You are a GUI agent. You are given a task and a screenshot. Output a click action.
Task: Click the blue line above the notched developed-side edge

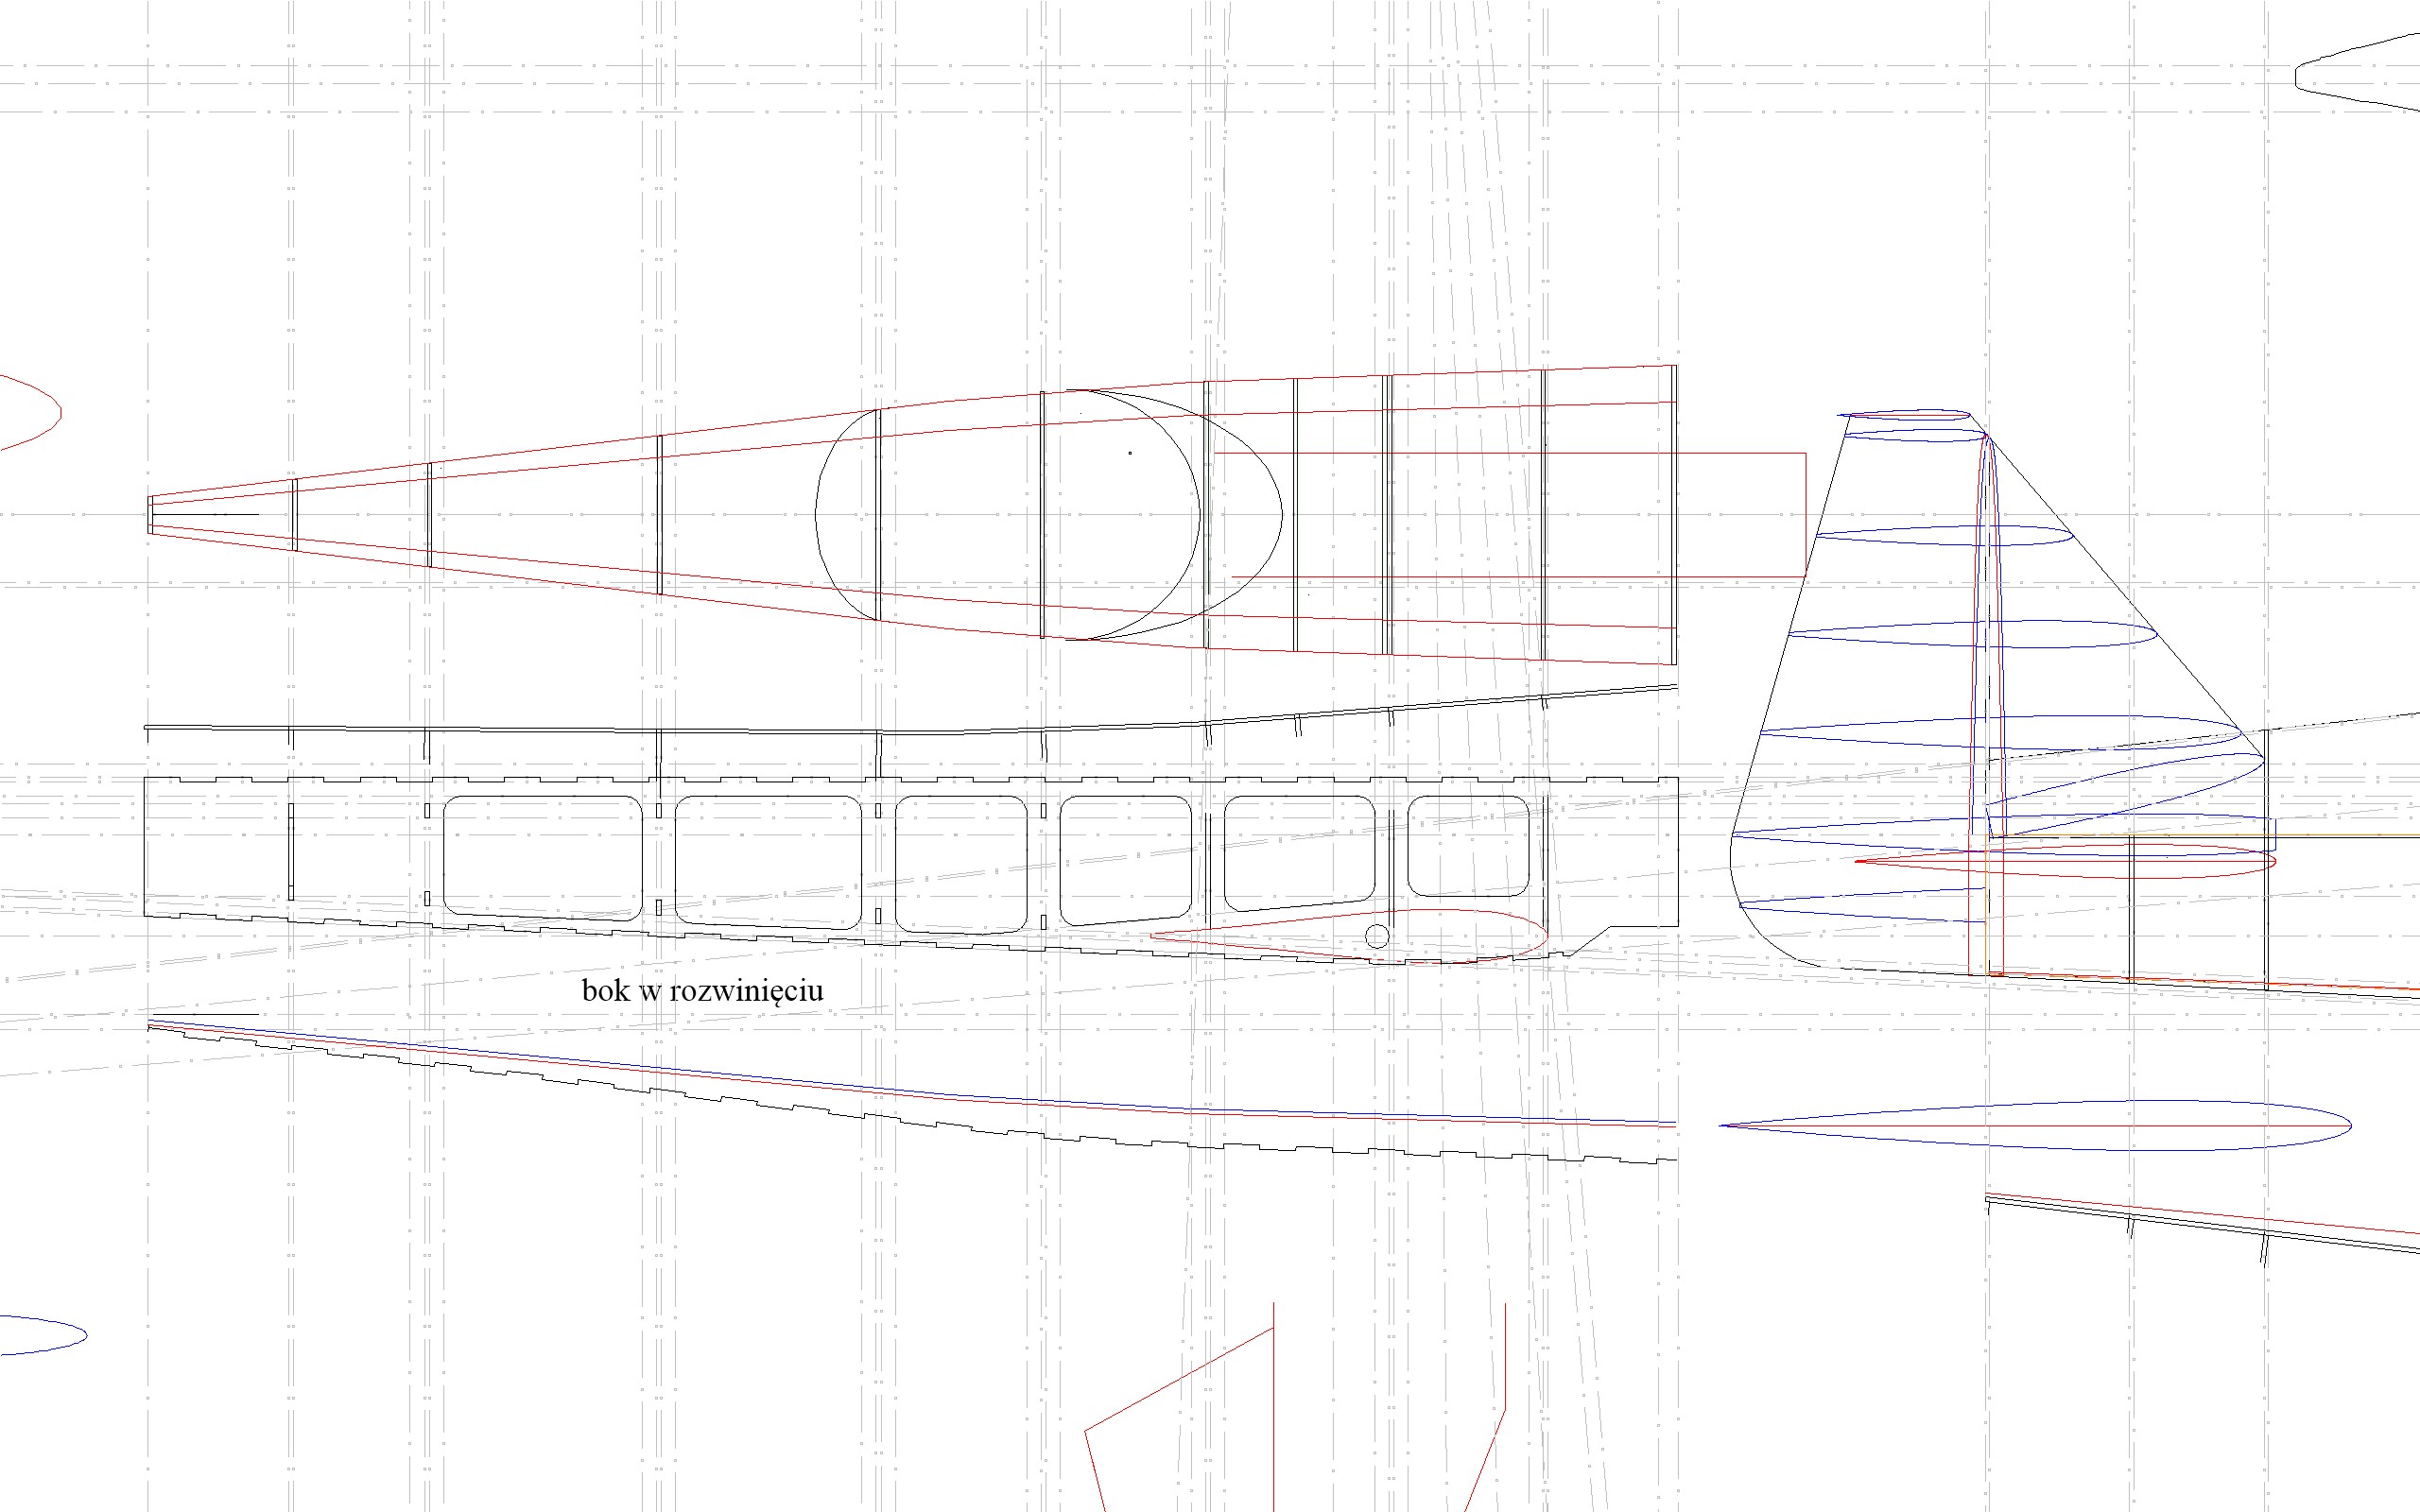[900, 1090]
